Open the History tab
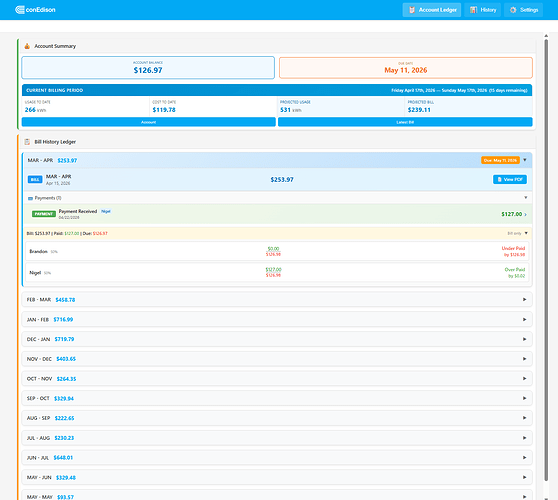 483,10
